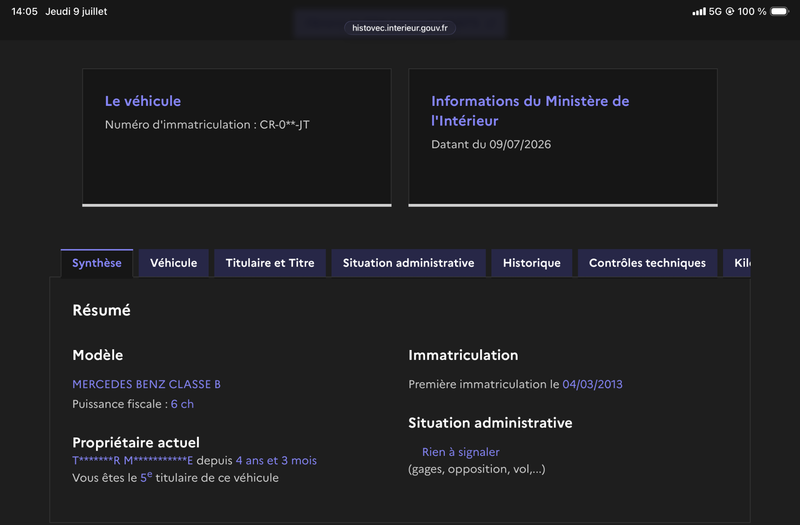Select the registration number CR-0**-JT text
The height and width of the screenshot is (525, 800).
(285, 124)
